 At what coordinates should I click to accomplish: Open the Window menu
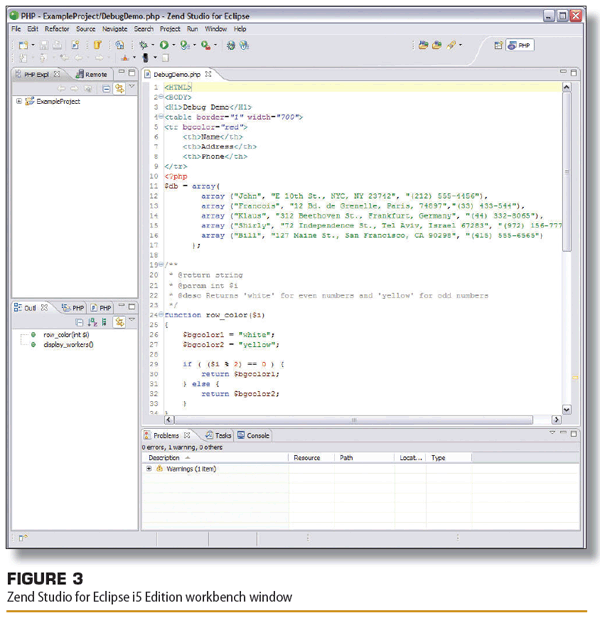[216, 29]
